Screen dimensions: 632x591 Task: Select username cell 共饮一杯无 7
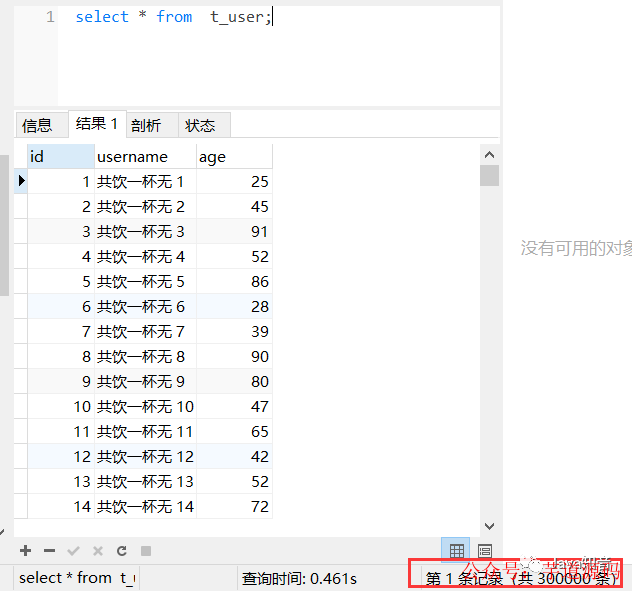(145, 331)
